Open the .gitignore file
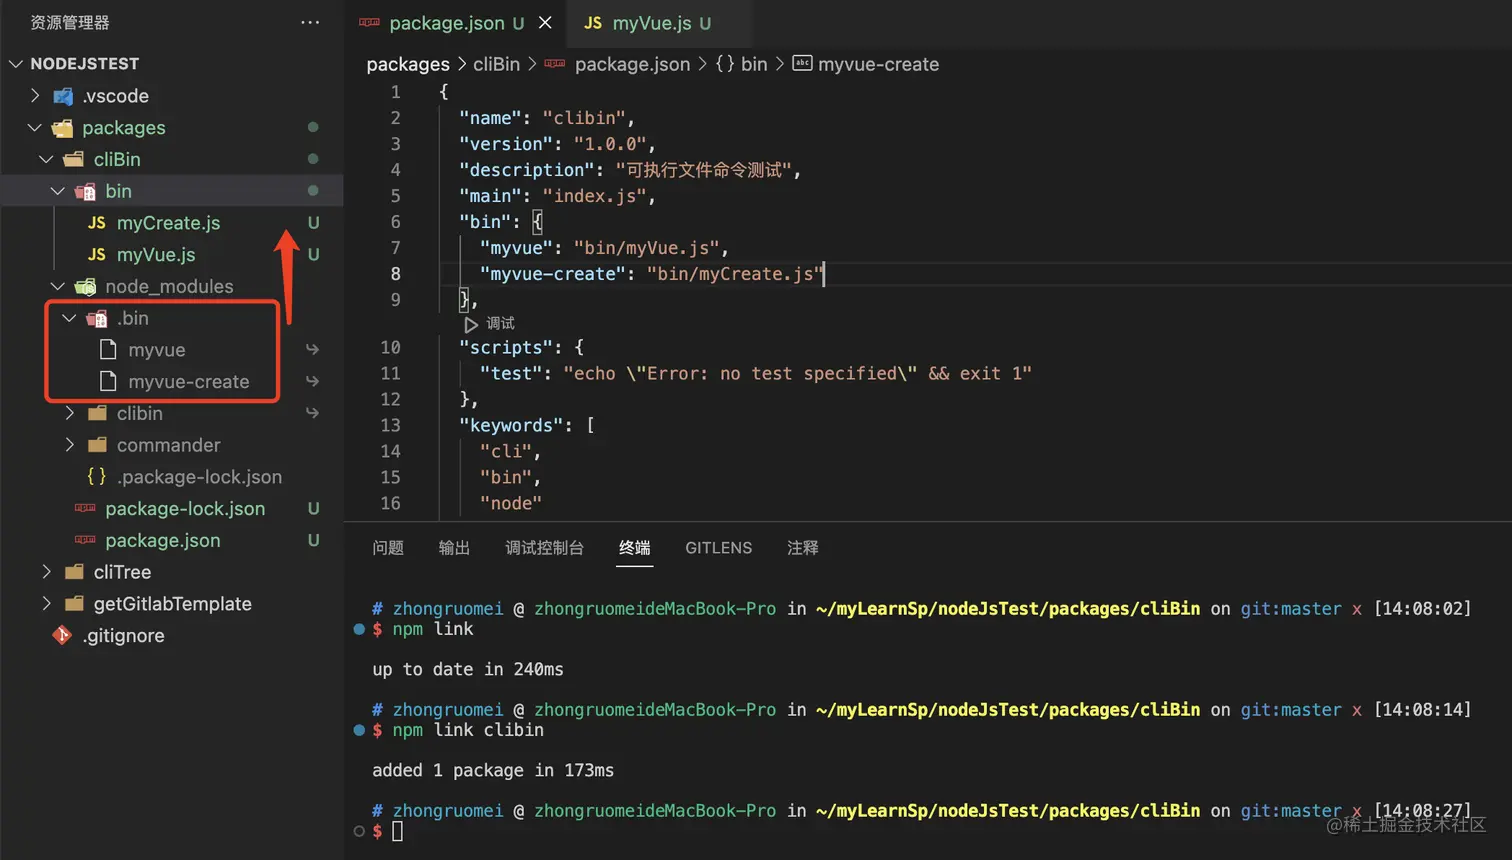The height and width of the screenshot is (860, 1512). (123, 636)
